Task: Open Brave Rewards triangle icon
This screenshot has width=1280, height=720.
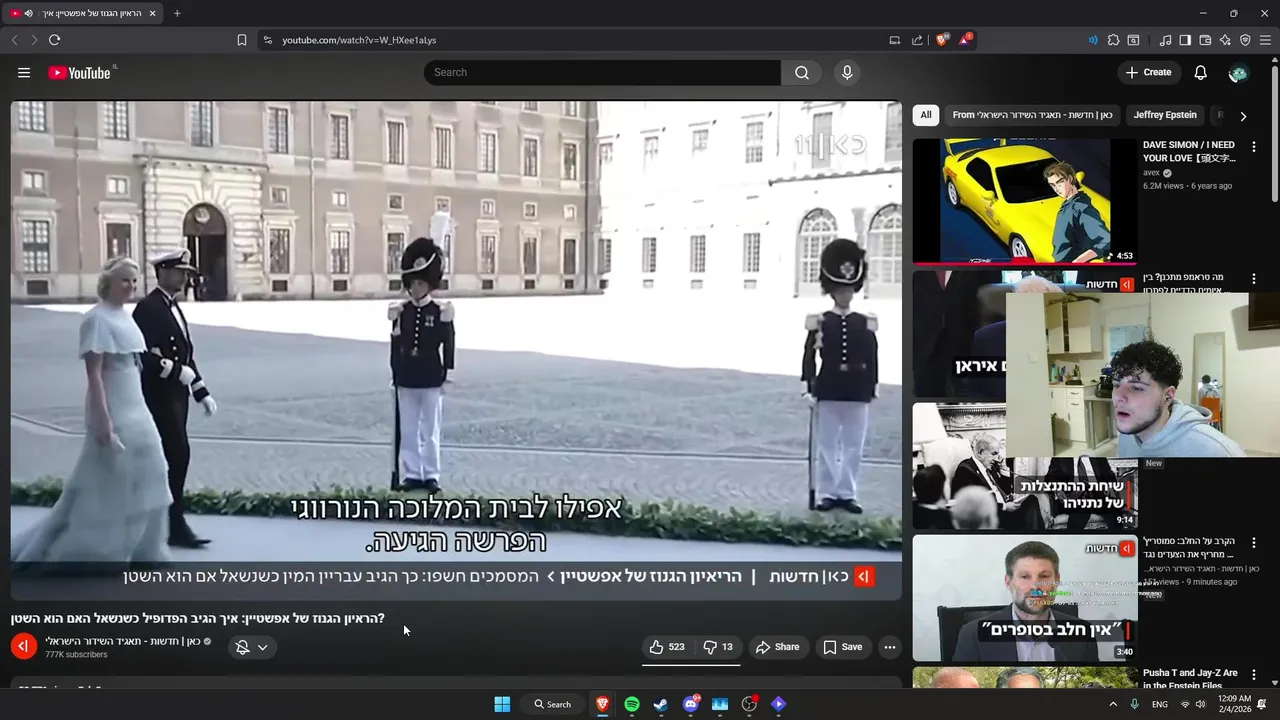Action: [x=965, y=40]
